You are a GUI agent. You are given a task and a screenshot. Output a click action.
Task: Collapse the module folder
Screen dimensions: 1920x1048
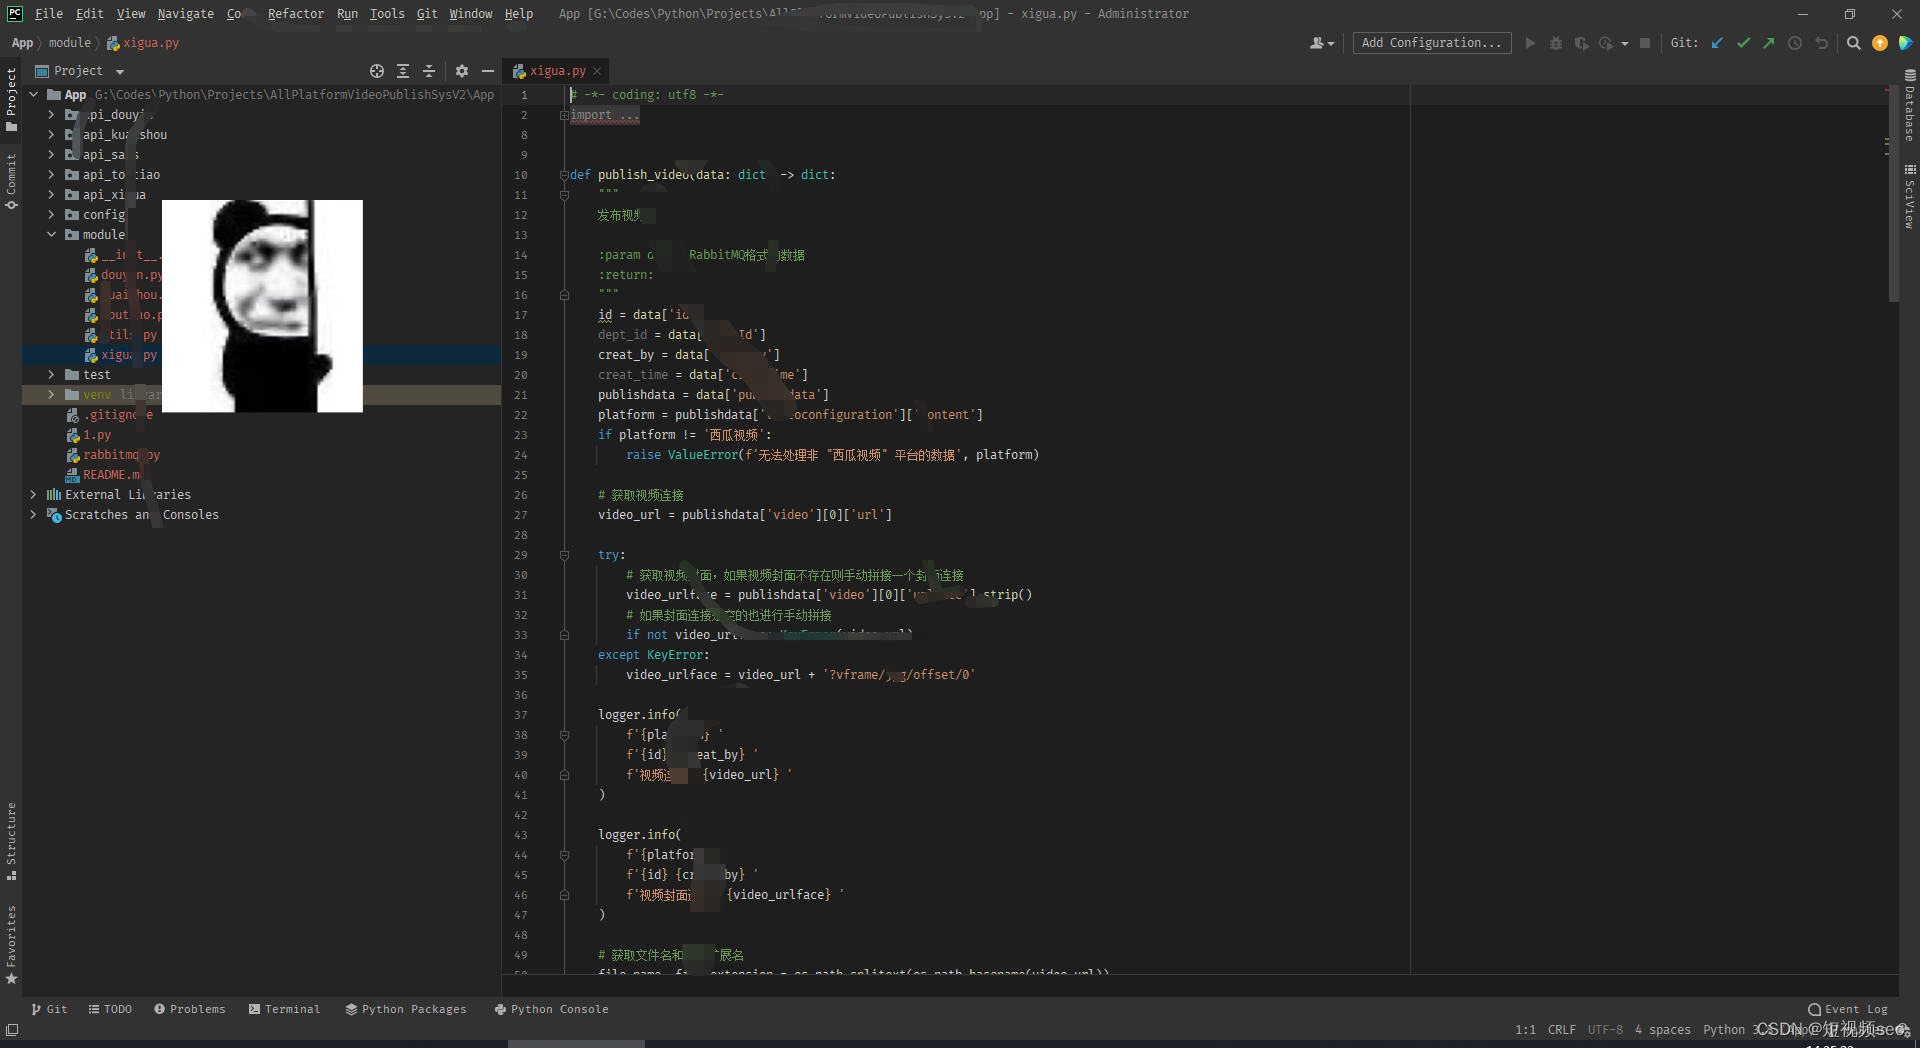(51, 235)
